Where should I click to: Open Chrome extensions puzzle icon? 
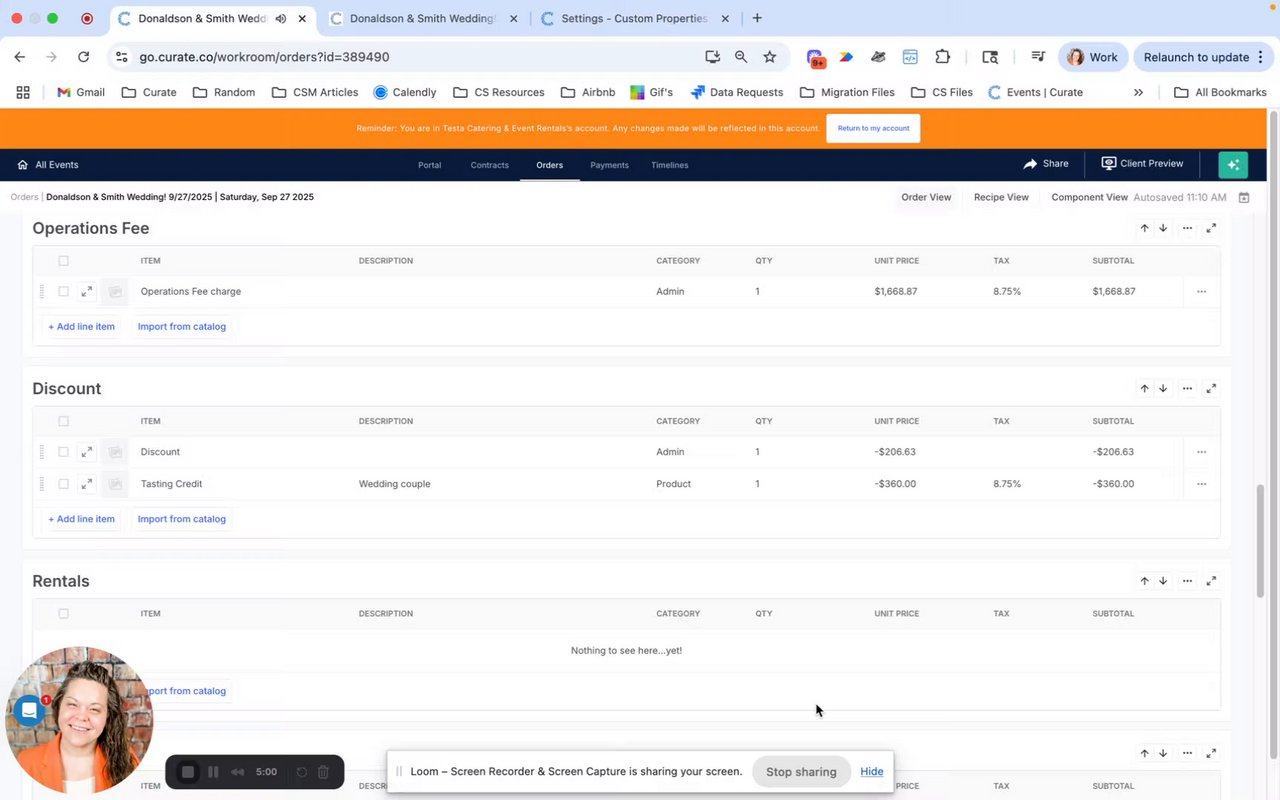tap(942, 57)
